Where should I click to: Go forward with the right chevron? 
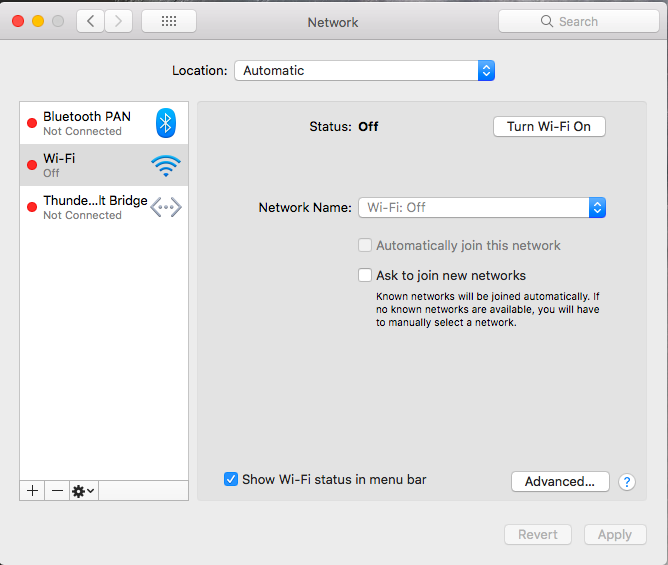click(x=118, y=21)
